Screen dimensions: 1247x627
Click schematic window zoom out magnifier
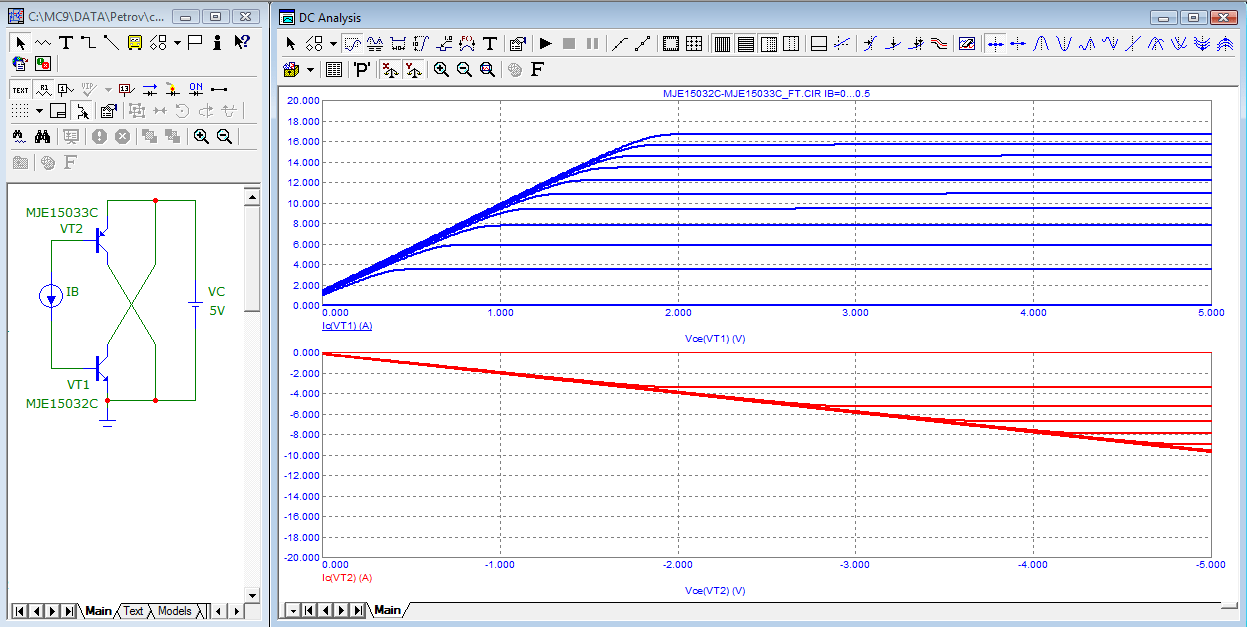[224, 136]
